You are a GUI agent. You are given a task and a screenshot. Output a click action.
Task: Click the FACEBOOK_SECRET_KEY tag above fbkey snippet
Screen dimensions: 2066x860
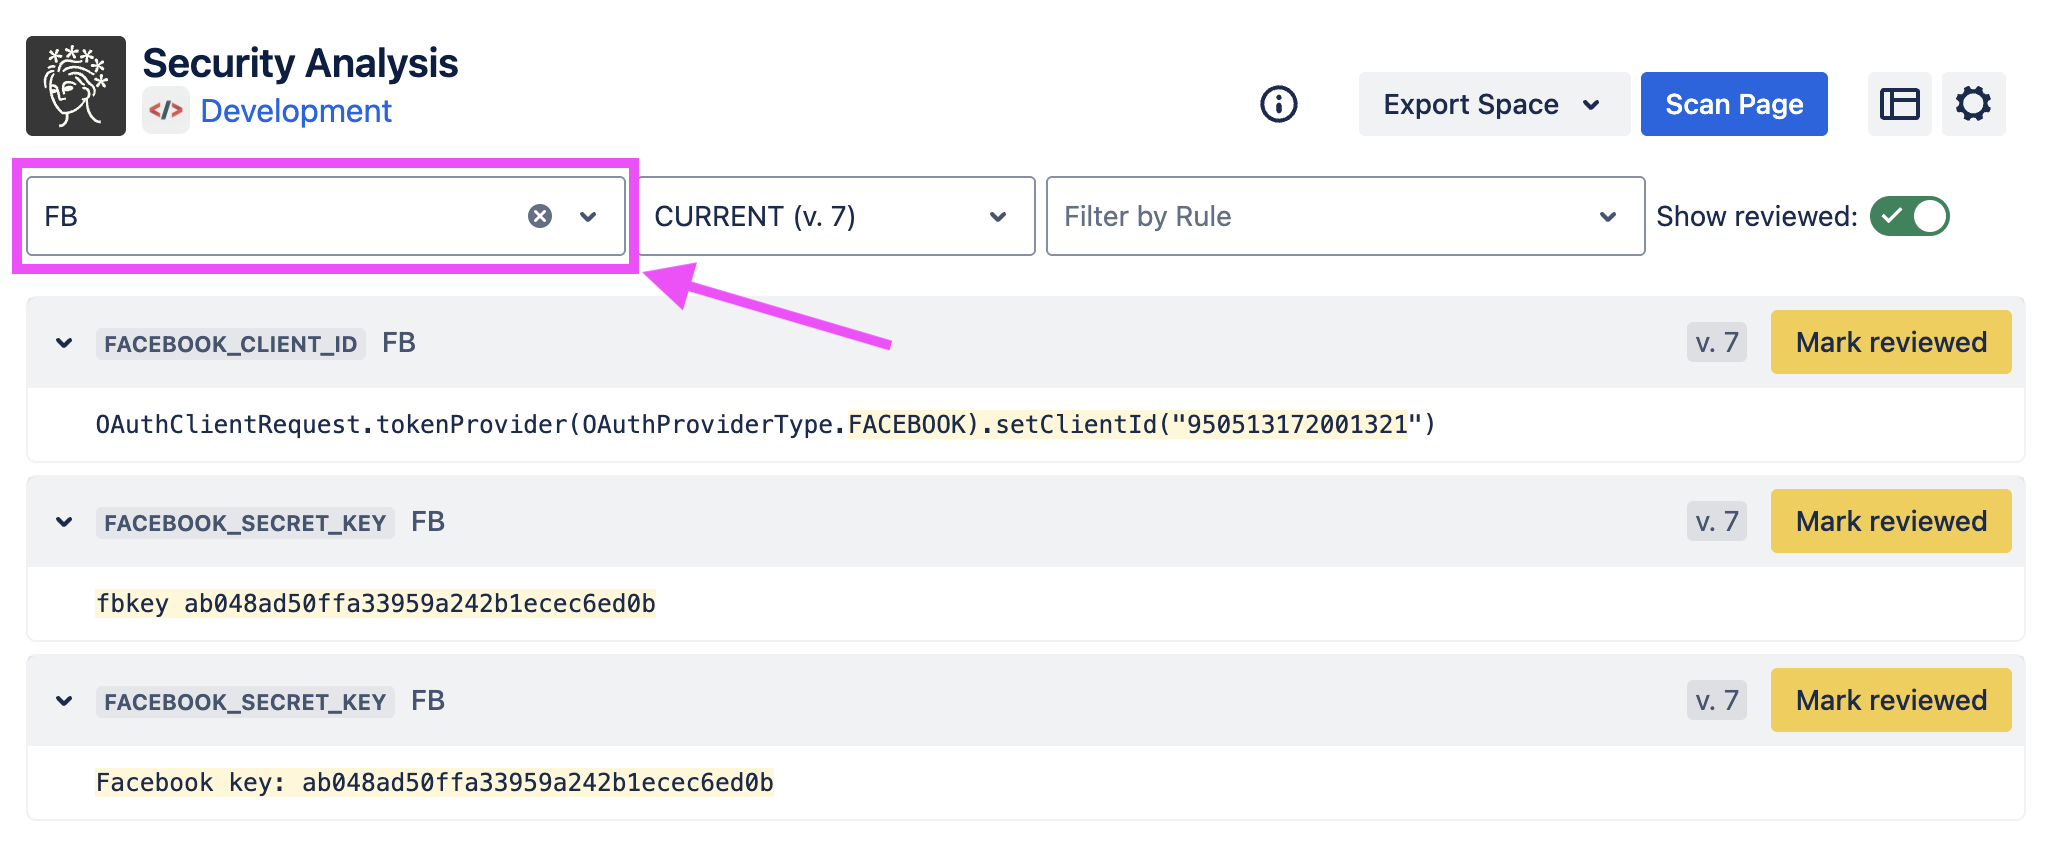pos(245,522)
